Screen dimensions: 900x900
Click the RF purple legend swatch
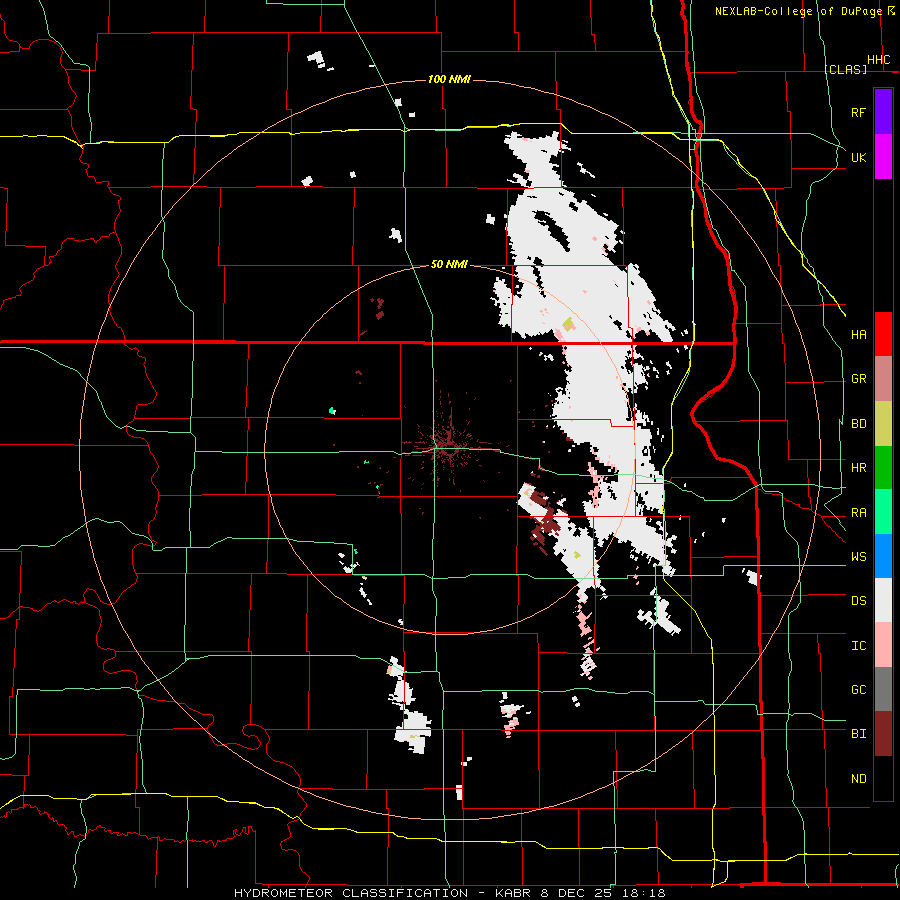(883, 112)
